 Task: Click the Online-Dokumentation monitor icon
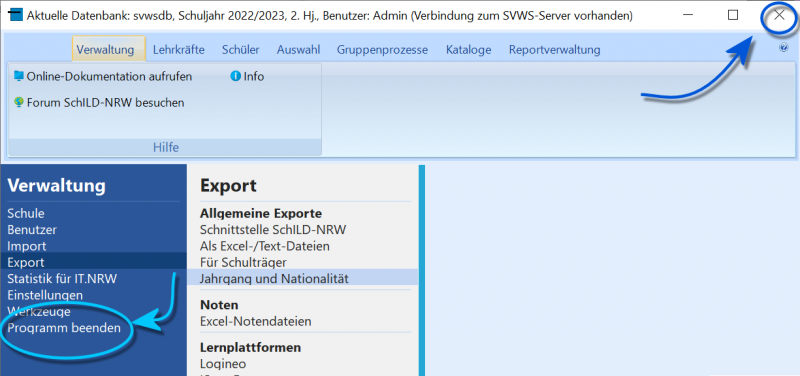[19, 77]
